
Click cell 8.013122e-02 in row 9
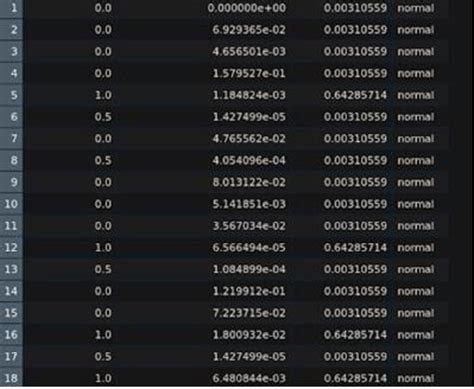249,182
